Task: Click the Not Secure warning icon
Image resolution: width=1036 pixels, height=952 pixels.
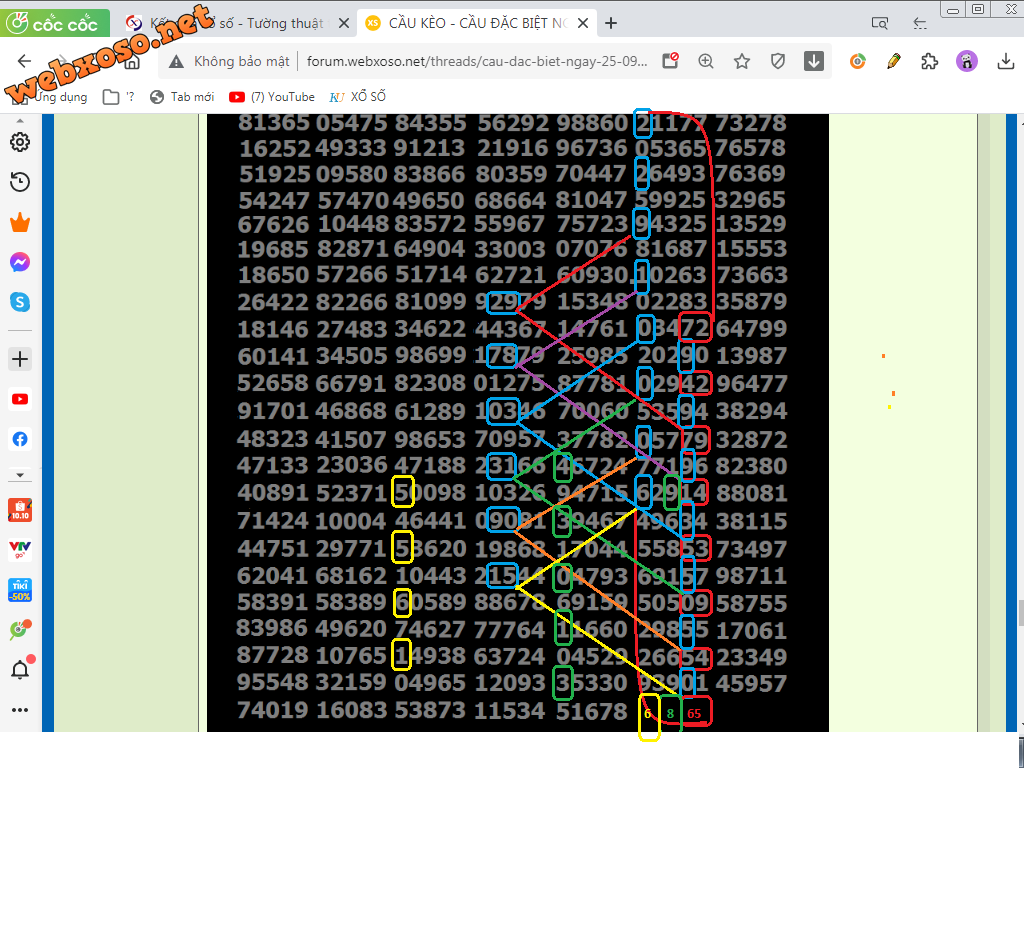Action: coord(176,61)
